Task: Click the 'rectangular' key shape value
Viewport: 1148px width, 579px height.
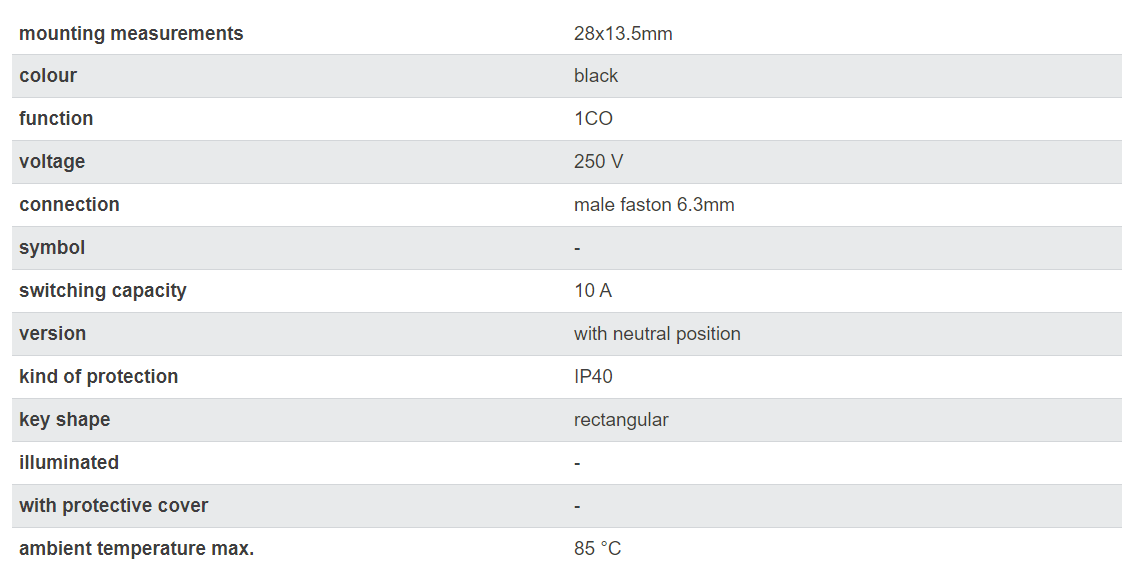Action: tap(621, 420)
